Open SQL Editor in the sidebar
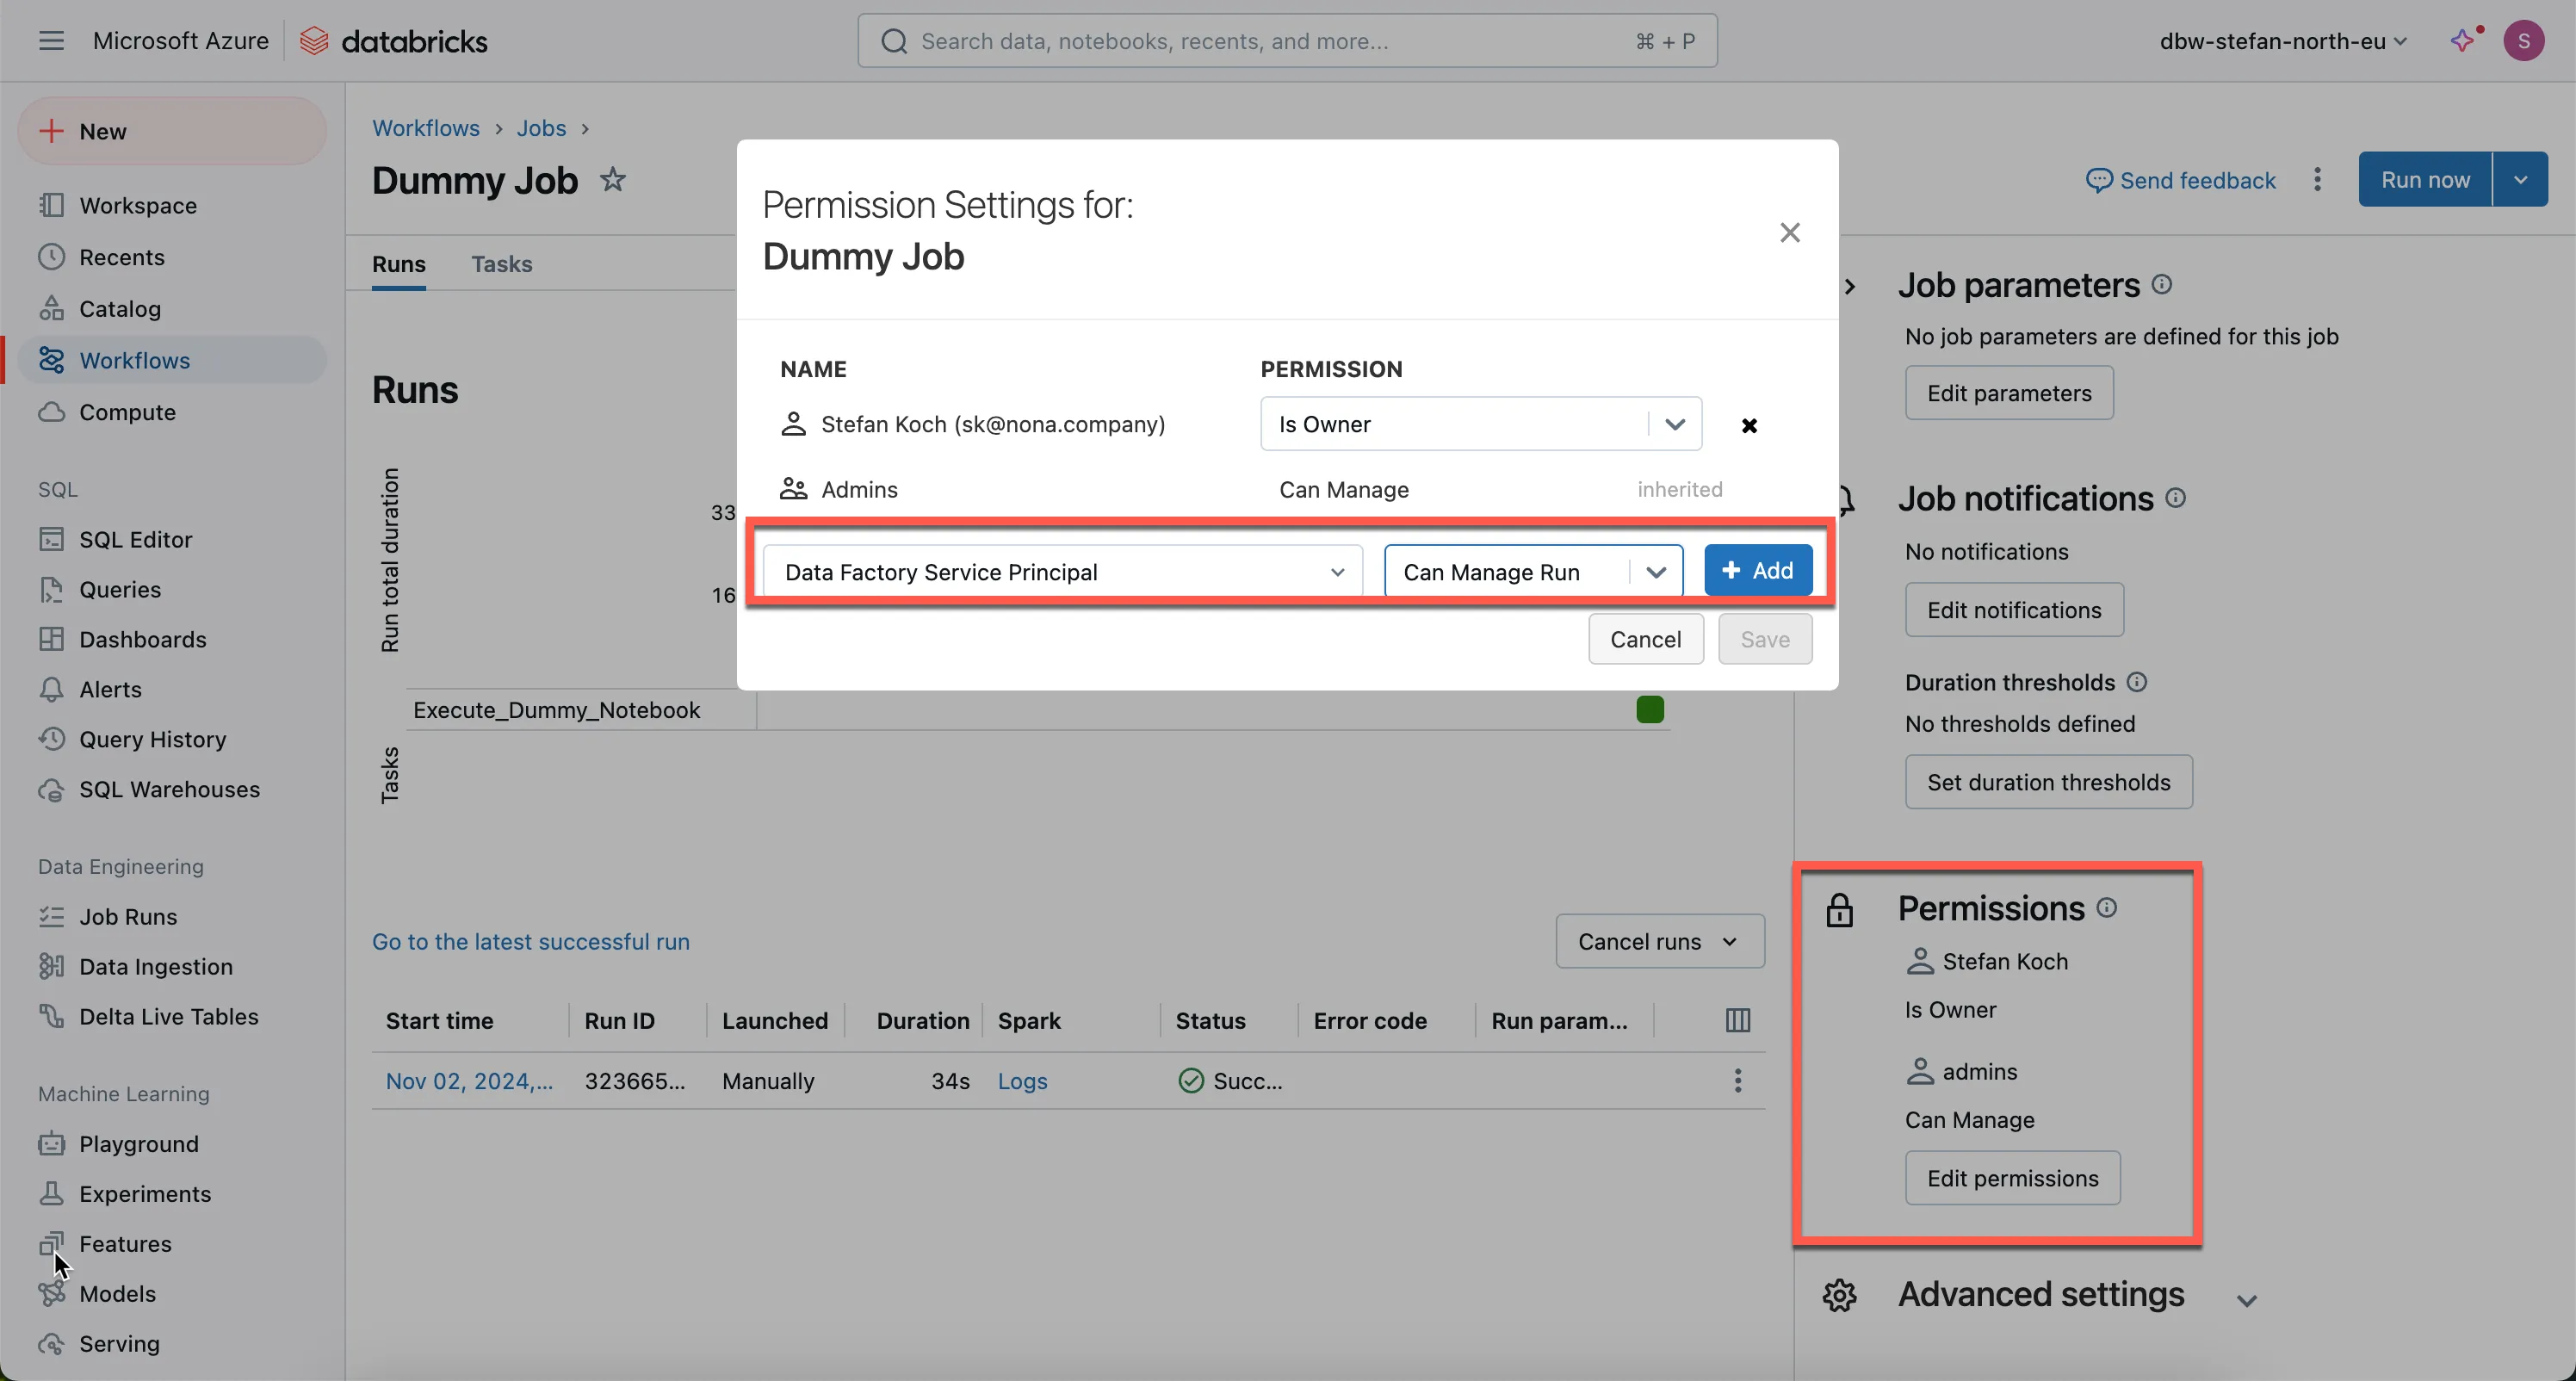The image size is (2576, 1381). tap(135, 539)
